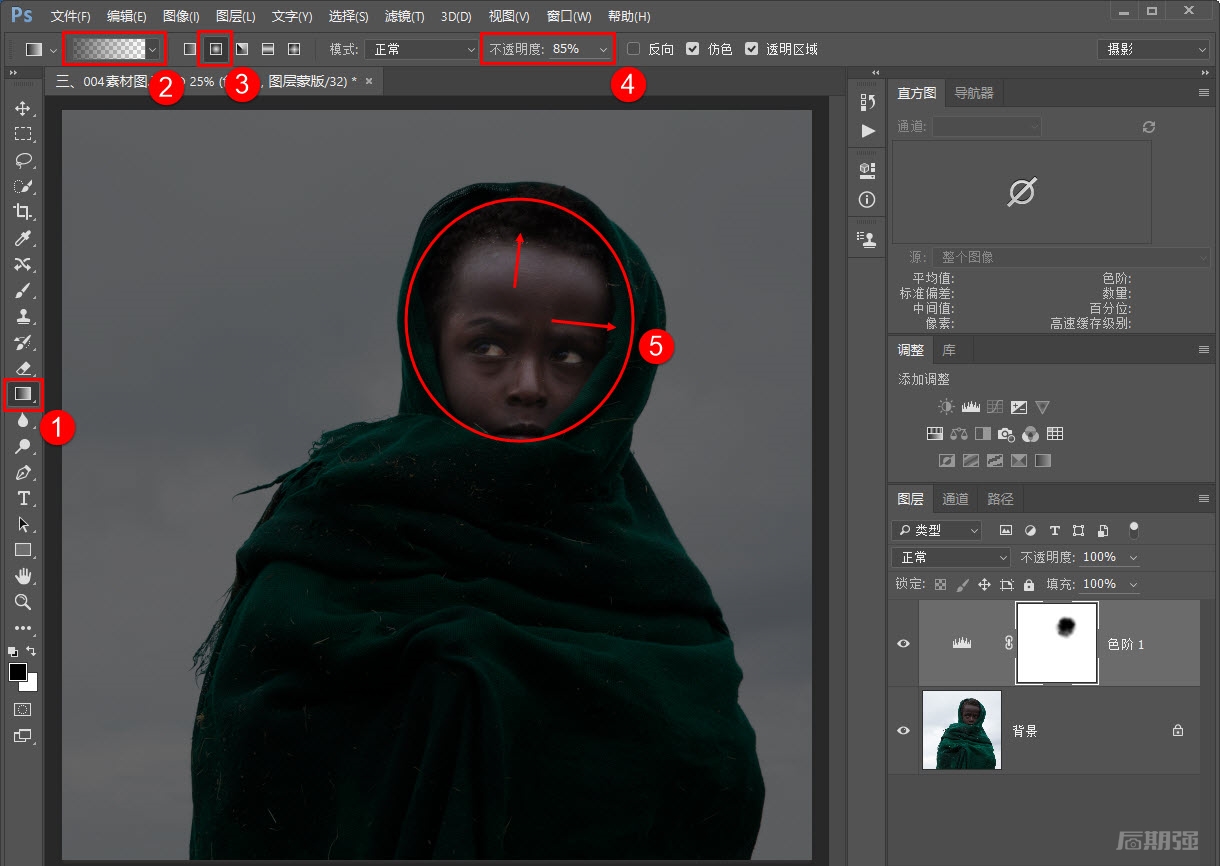Open the gradient opacity 85% dropdown
The width and height of the screenshot is (1220, 866).
(x=603, y=49)
